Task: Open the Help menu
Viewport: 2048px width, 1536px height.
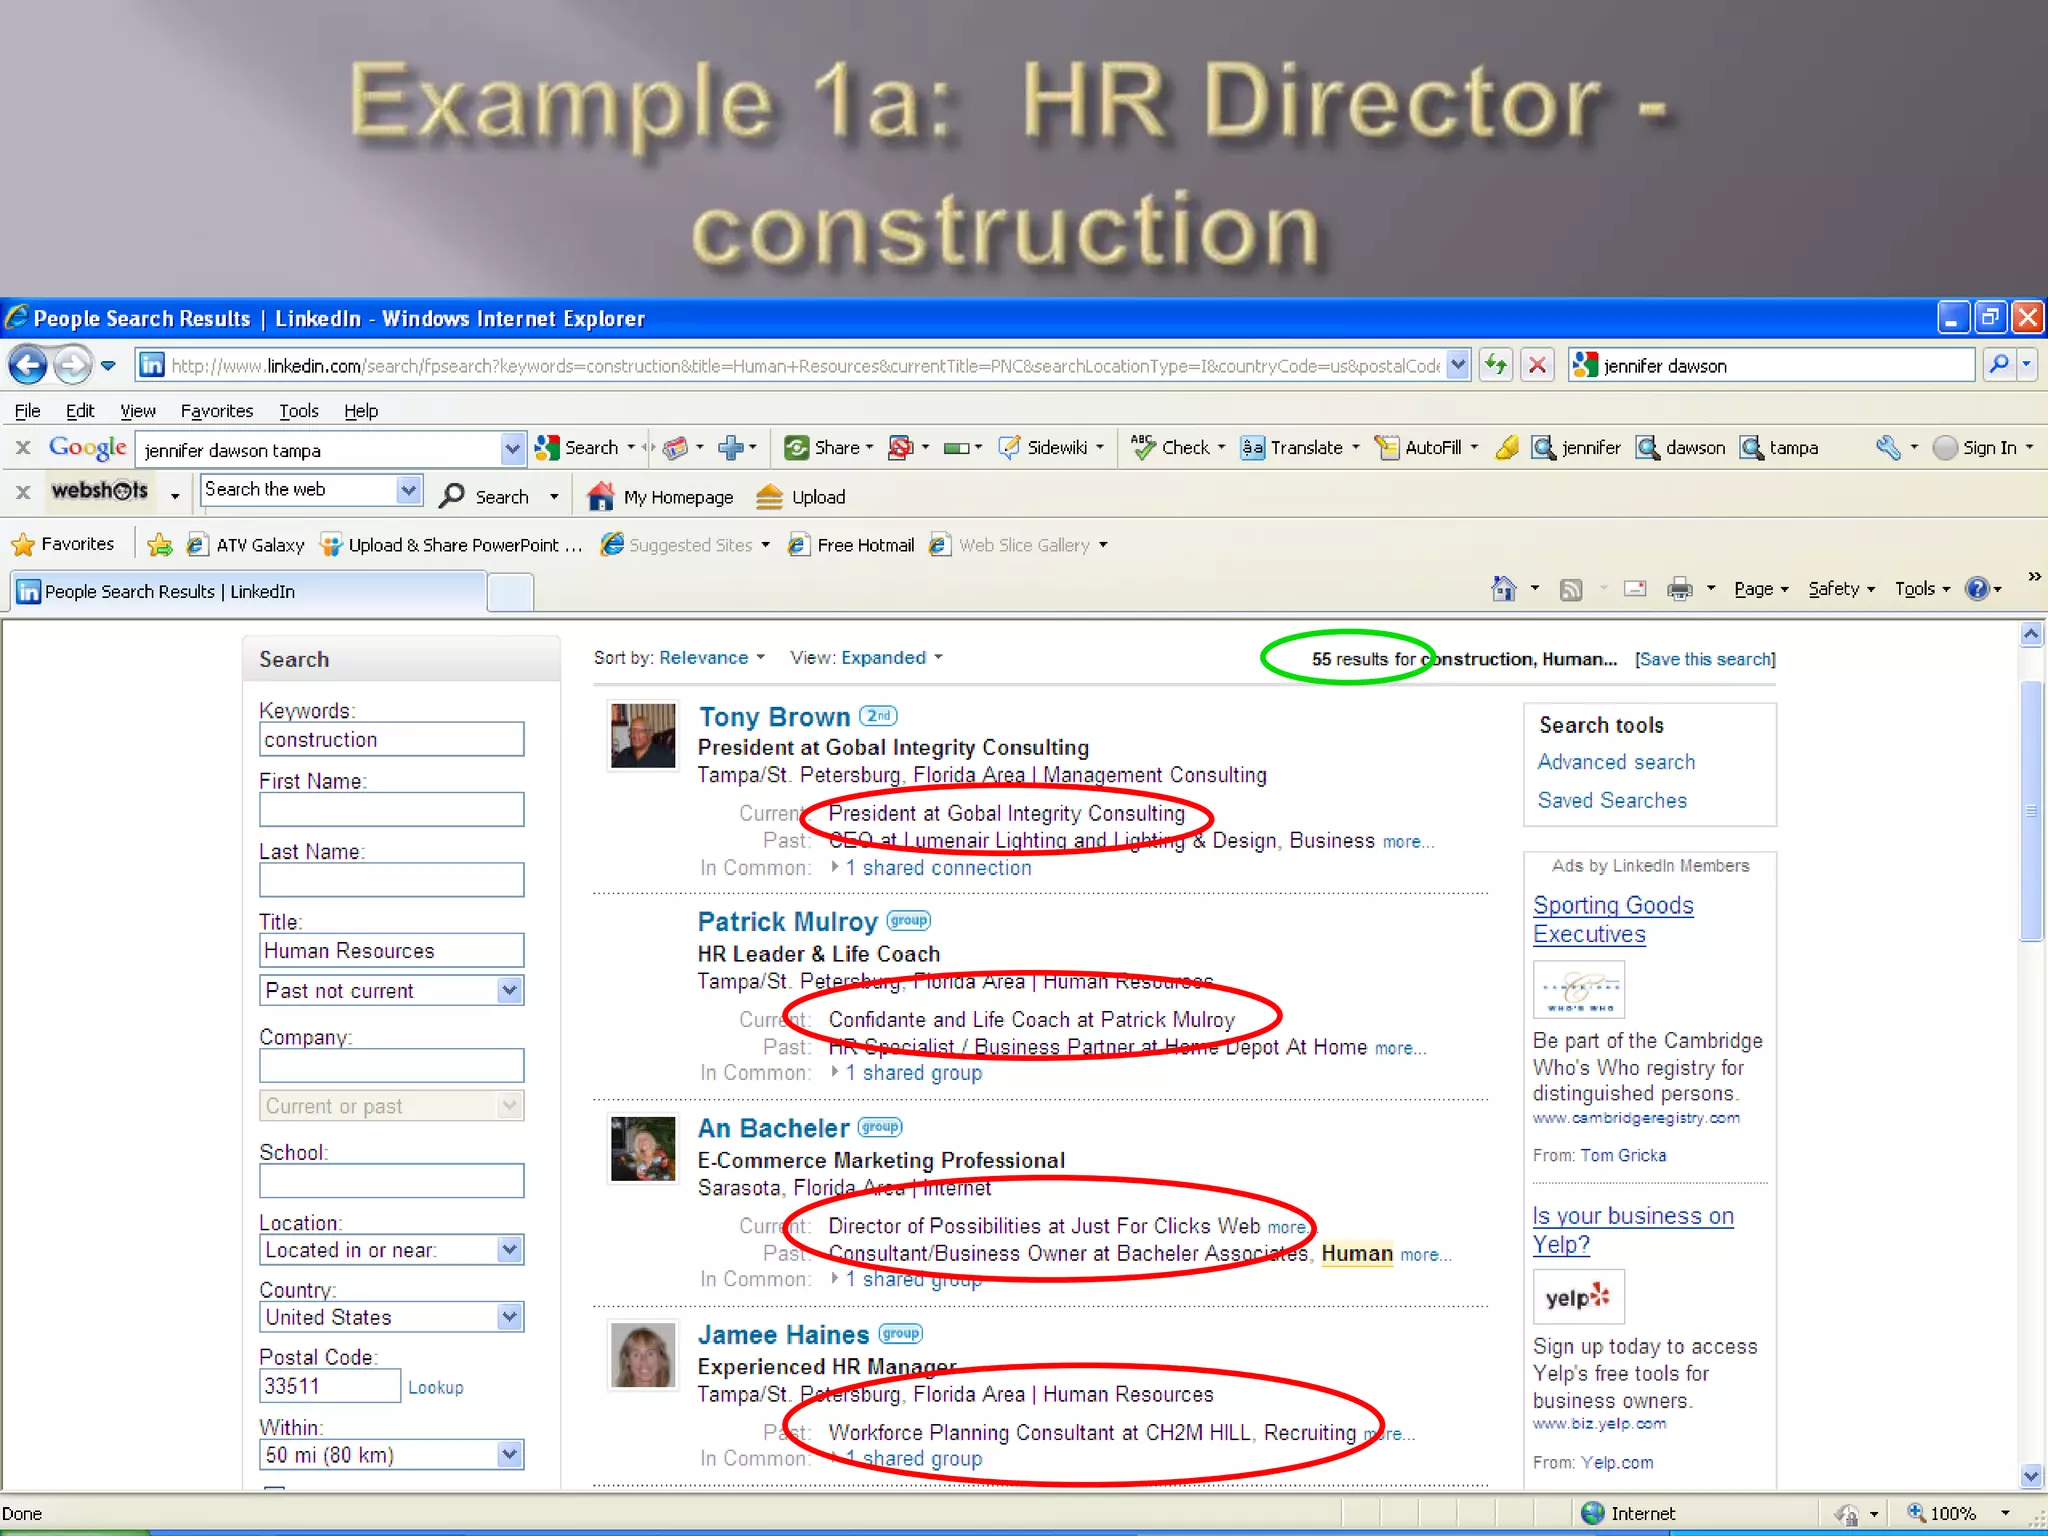Action: pos(361,410)
